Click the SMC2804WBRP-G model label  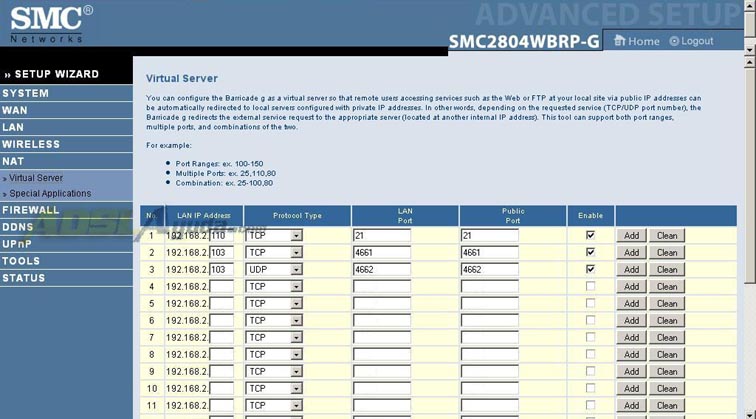[x=524, y=41]
